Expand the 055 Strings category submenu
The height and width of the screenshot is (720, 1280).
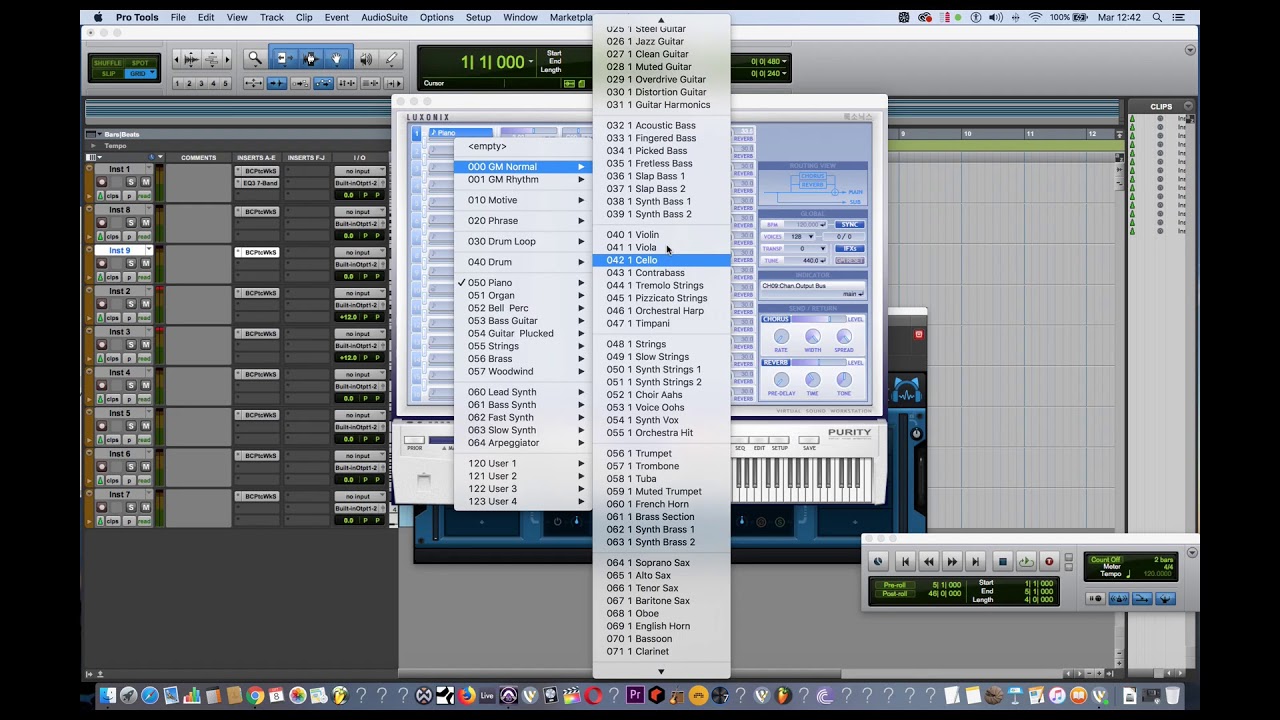pyautogui.click(x=522, y=346)
